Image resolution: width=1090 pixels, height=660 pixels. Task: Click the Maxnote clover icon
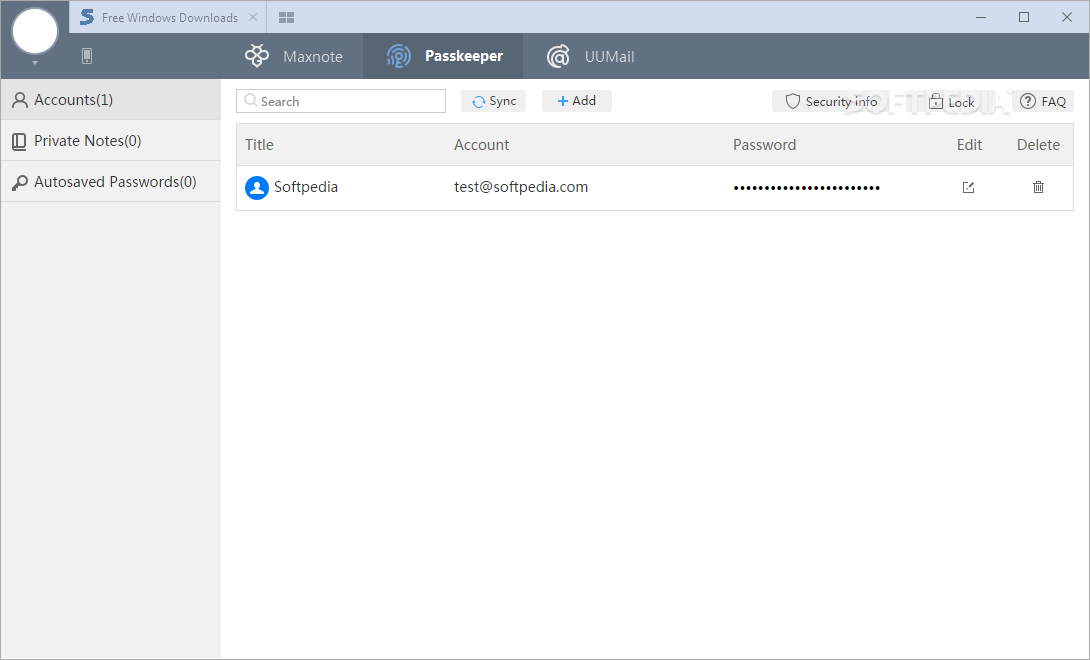point(257,56)
